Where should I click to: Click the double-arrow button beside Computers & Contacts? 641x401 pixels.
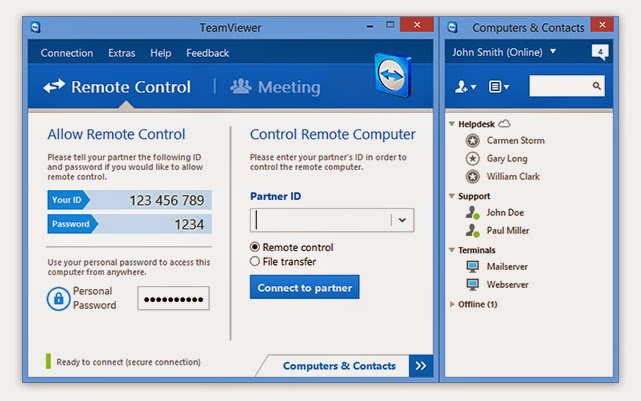[x=421, y=365]
